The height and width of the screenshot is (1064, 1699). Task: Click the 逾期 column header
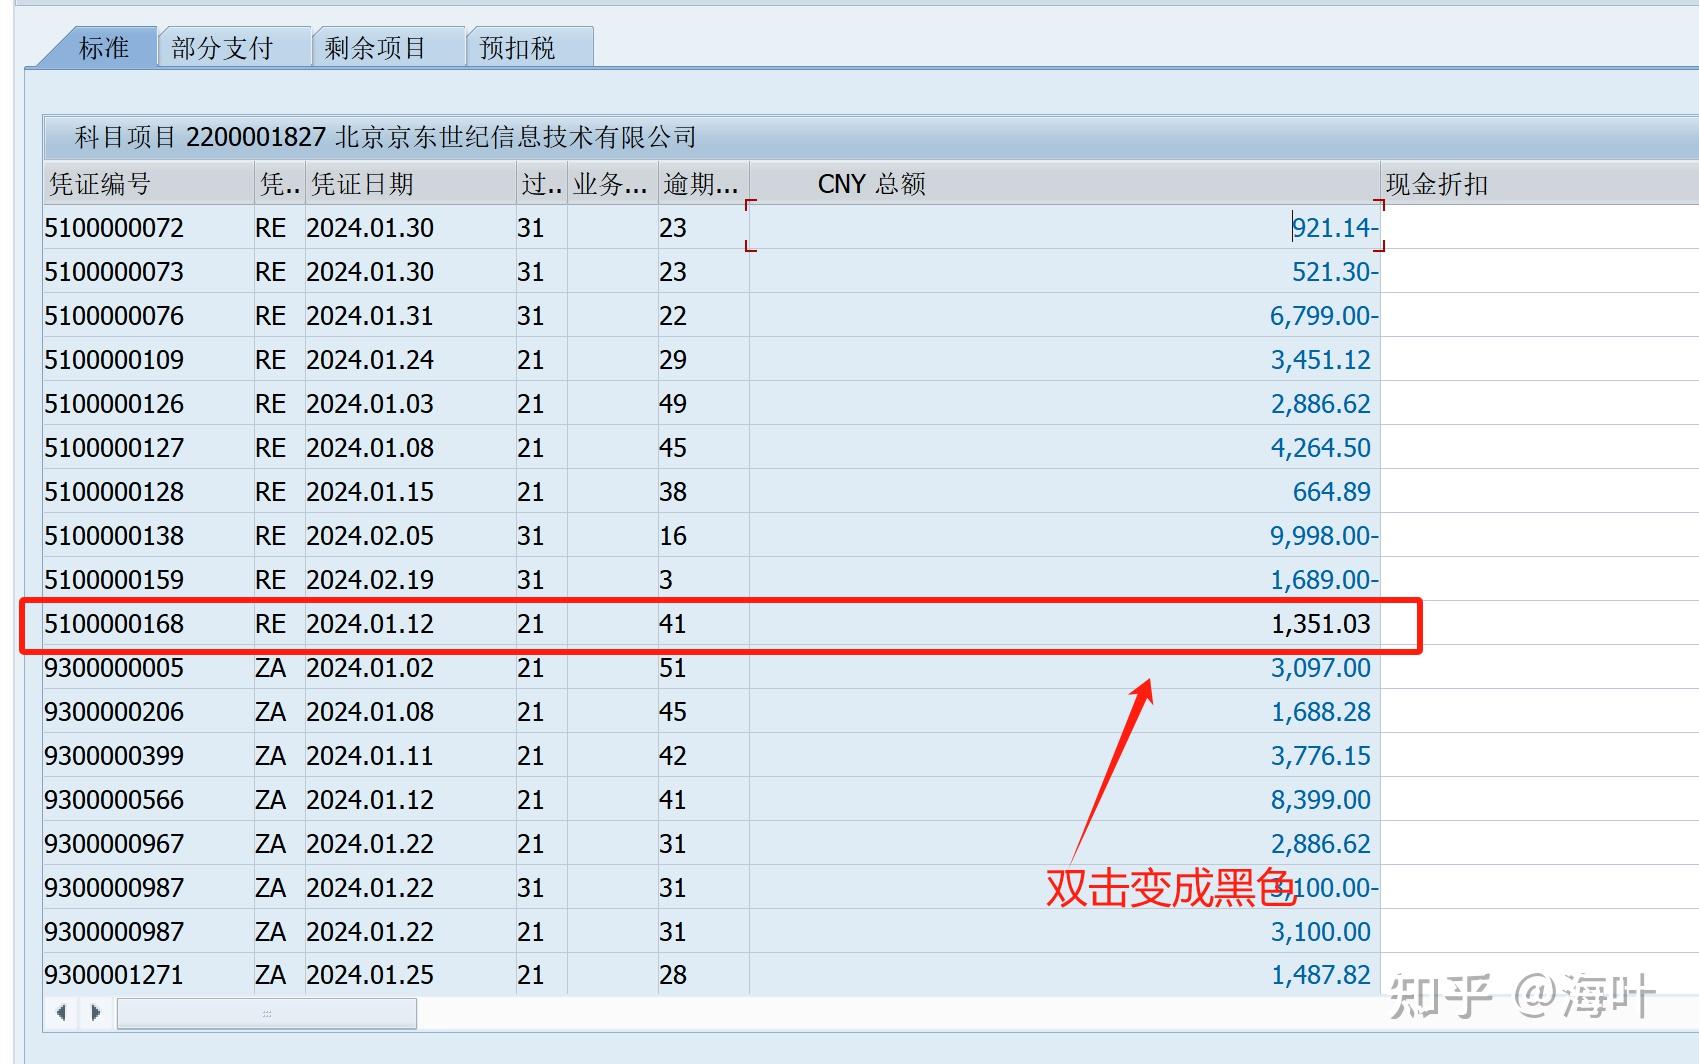(698, 183)
